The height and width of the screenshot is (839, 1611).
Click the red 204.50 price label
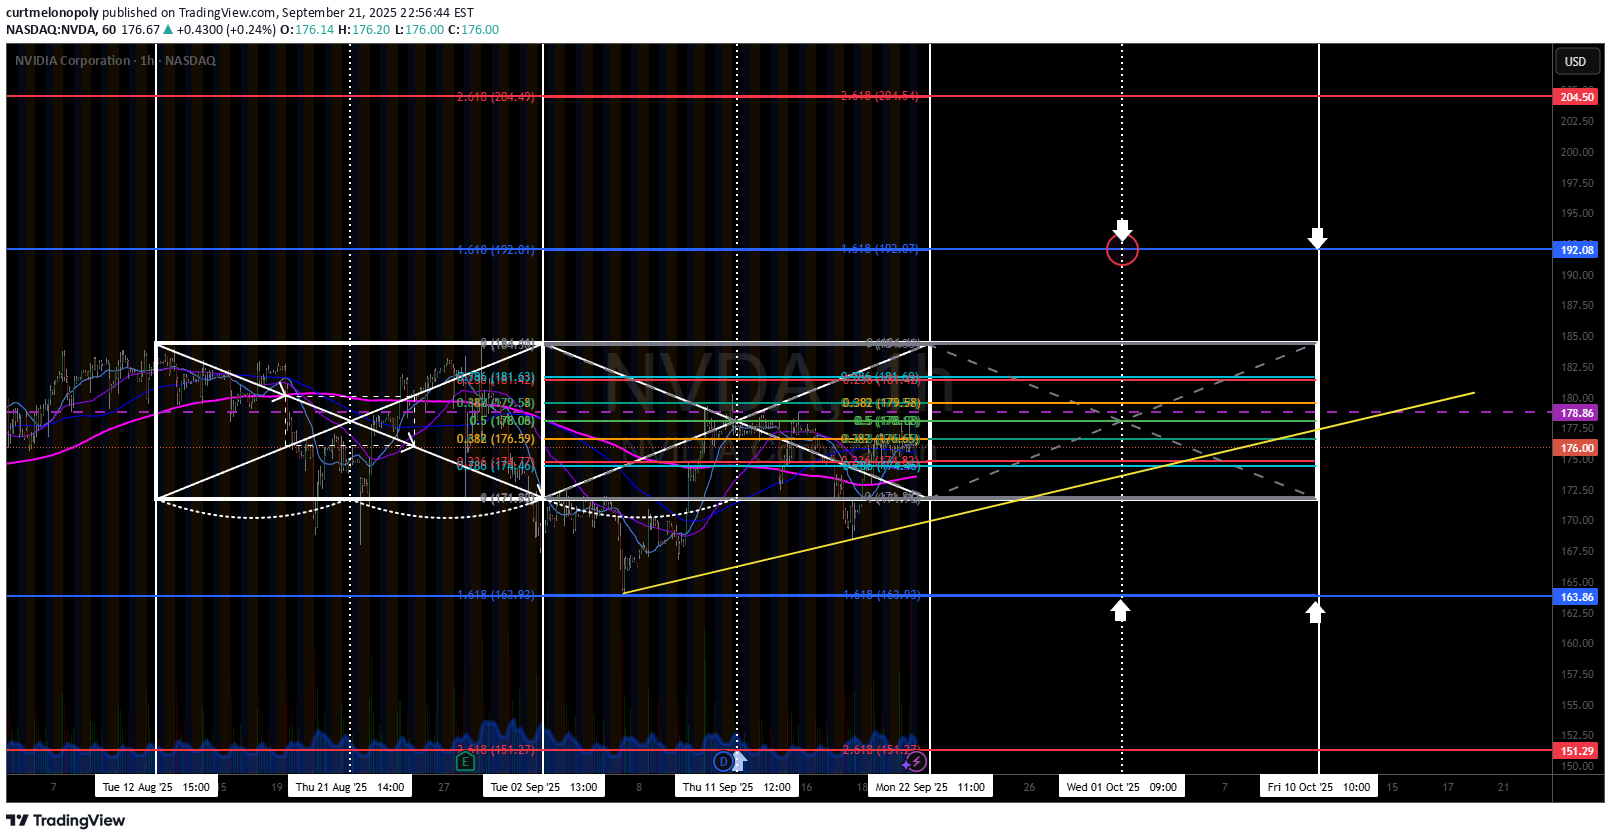[x=1577, y=97]
